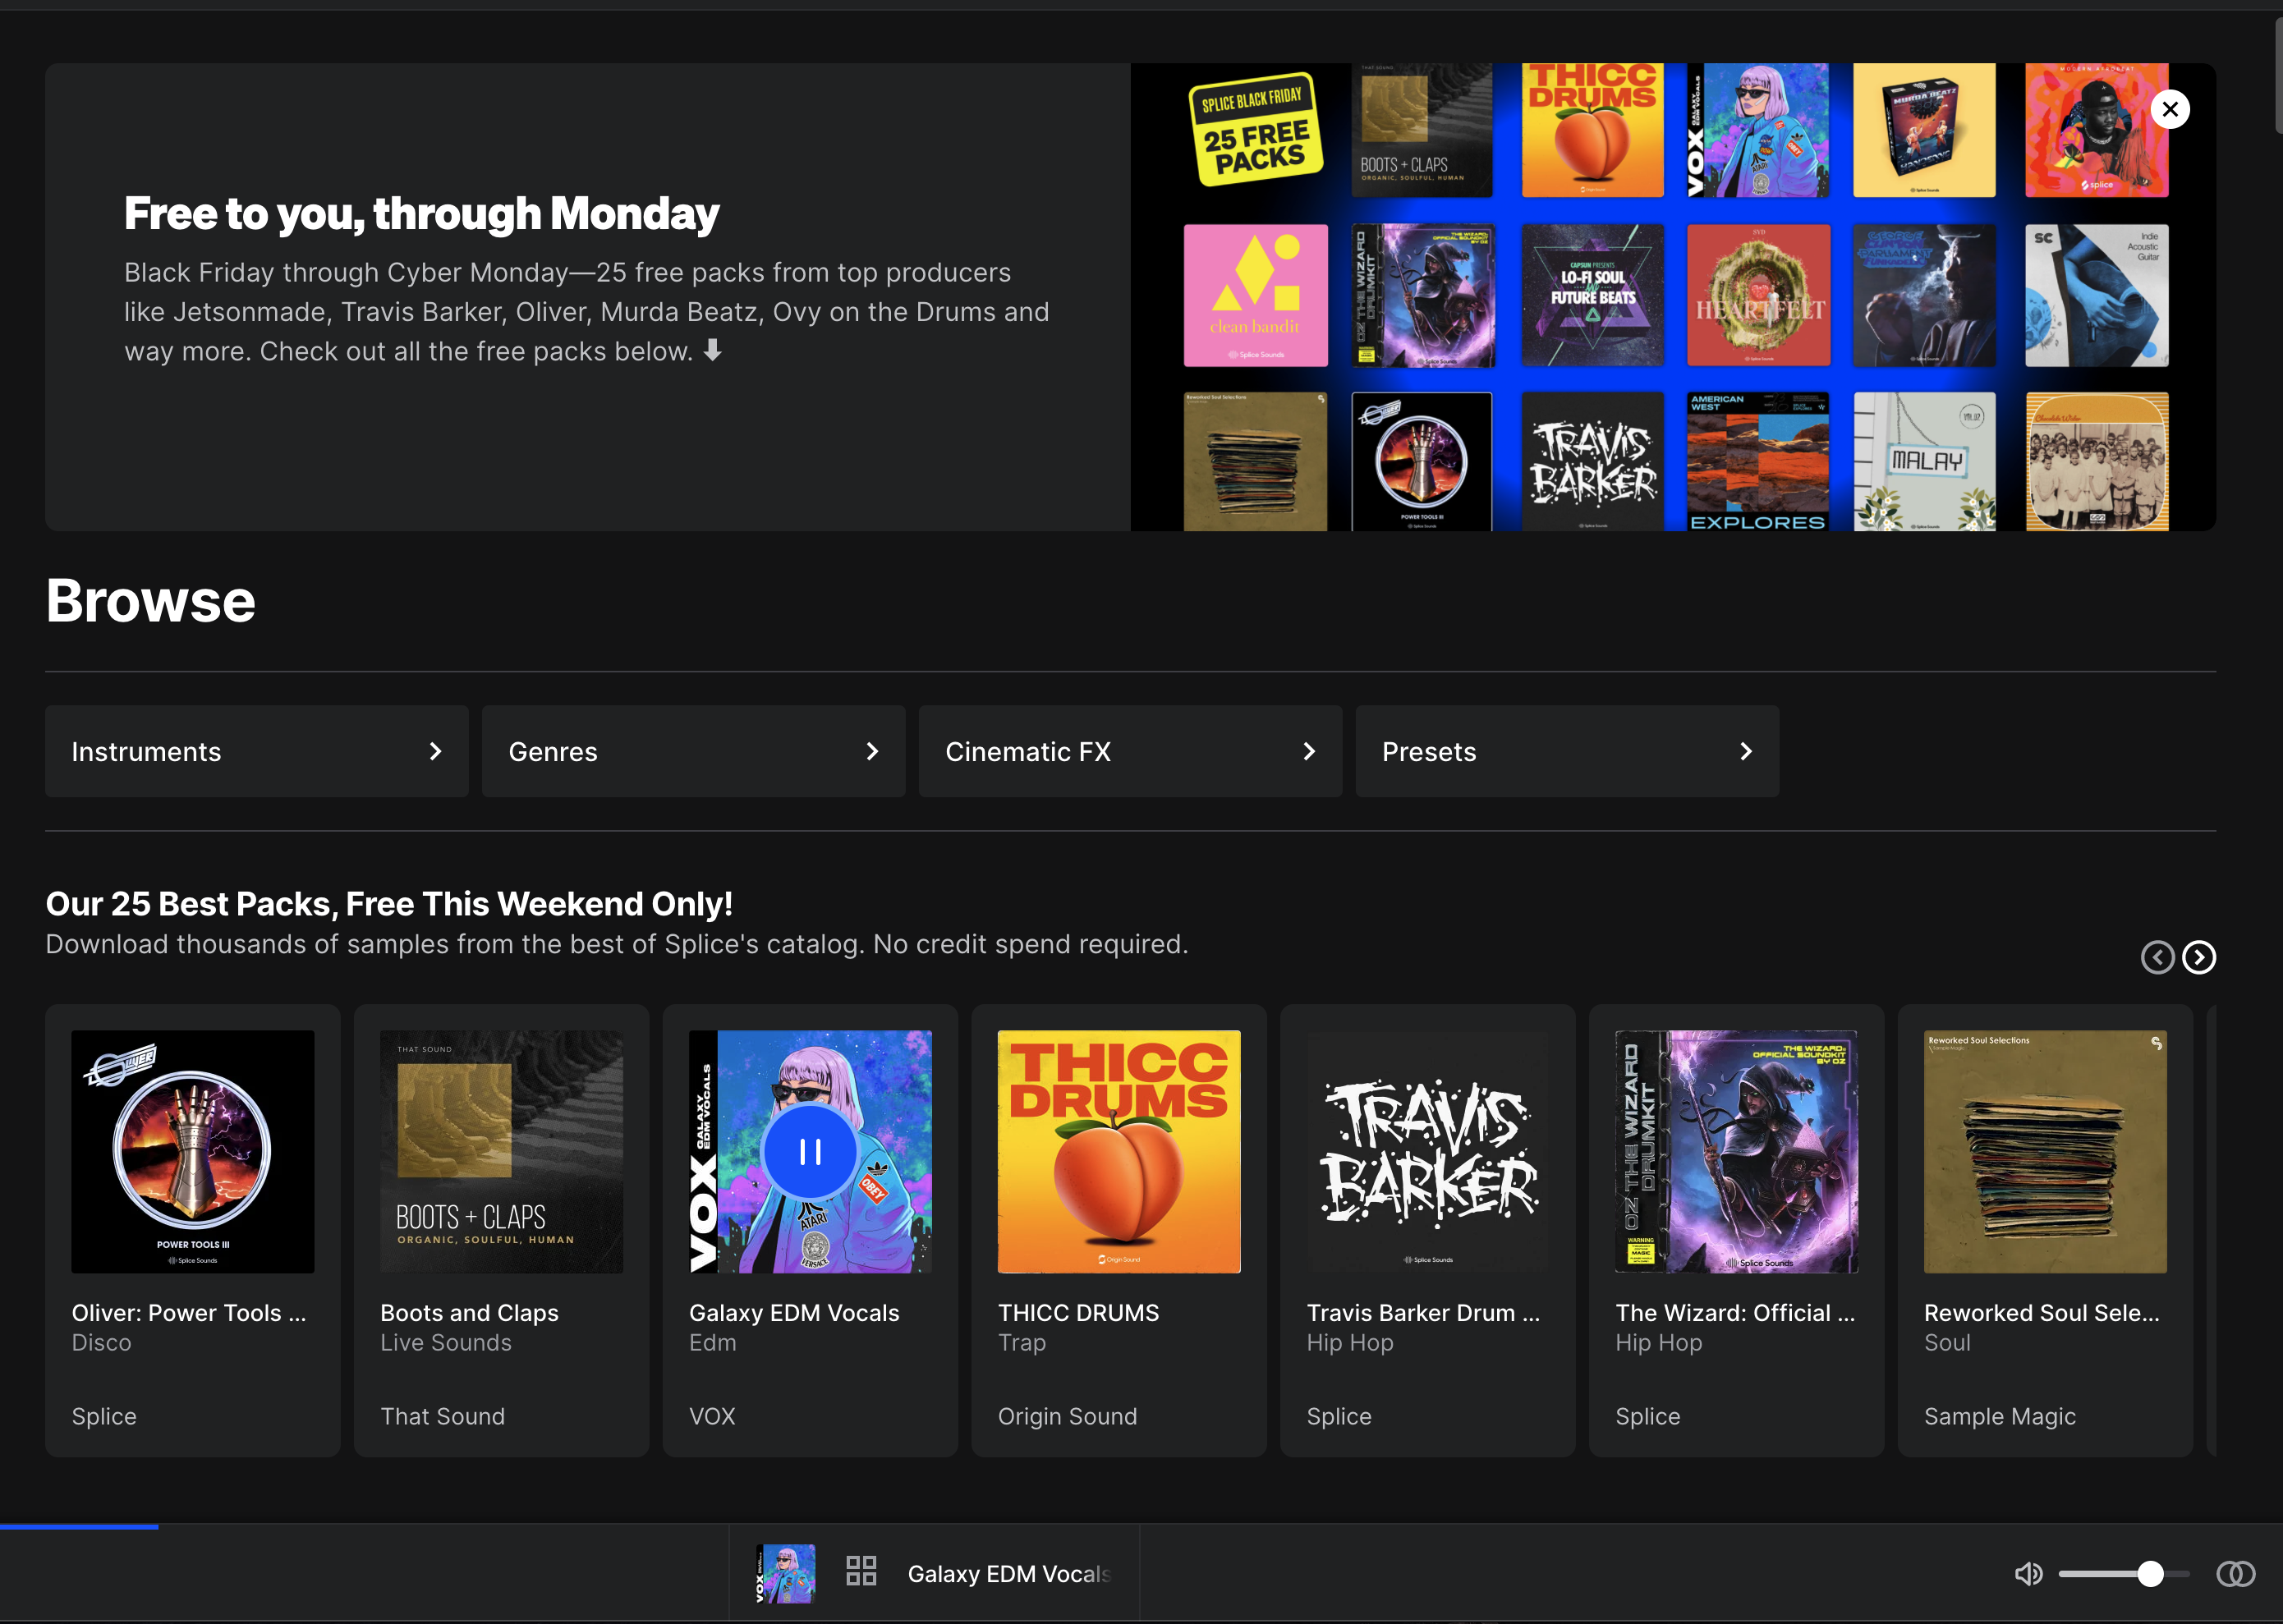
Task: Open the Oliver: Power Tools card cover
Action: [x=193, y=1152]
